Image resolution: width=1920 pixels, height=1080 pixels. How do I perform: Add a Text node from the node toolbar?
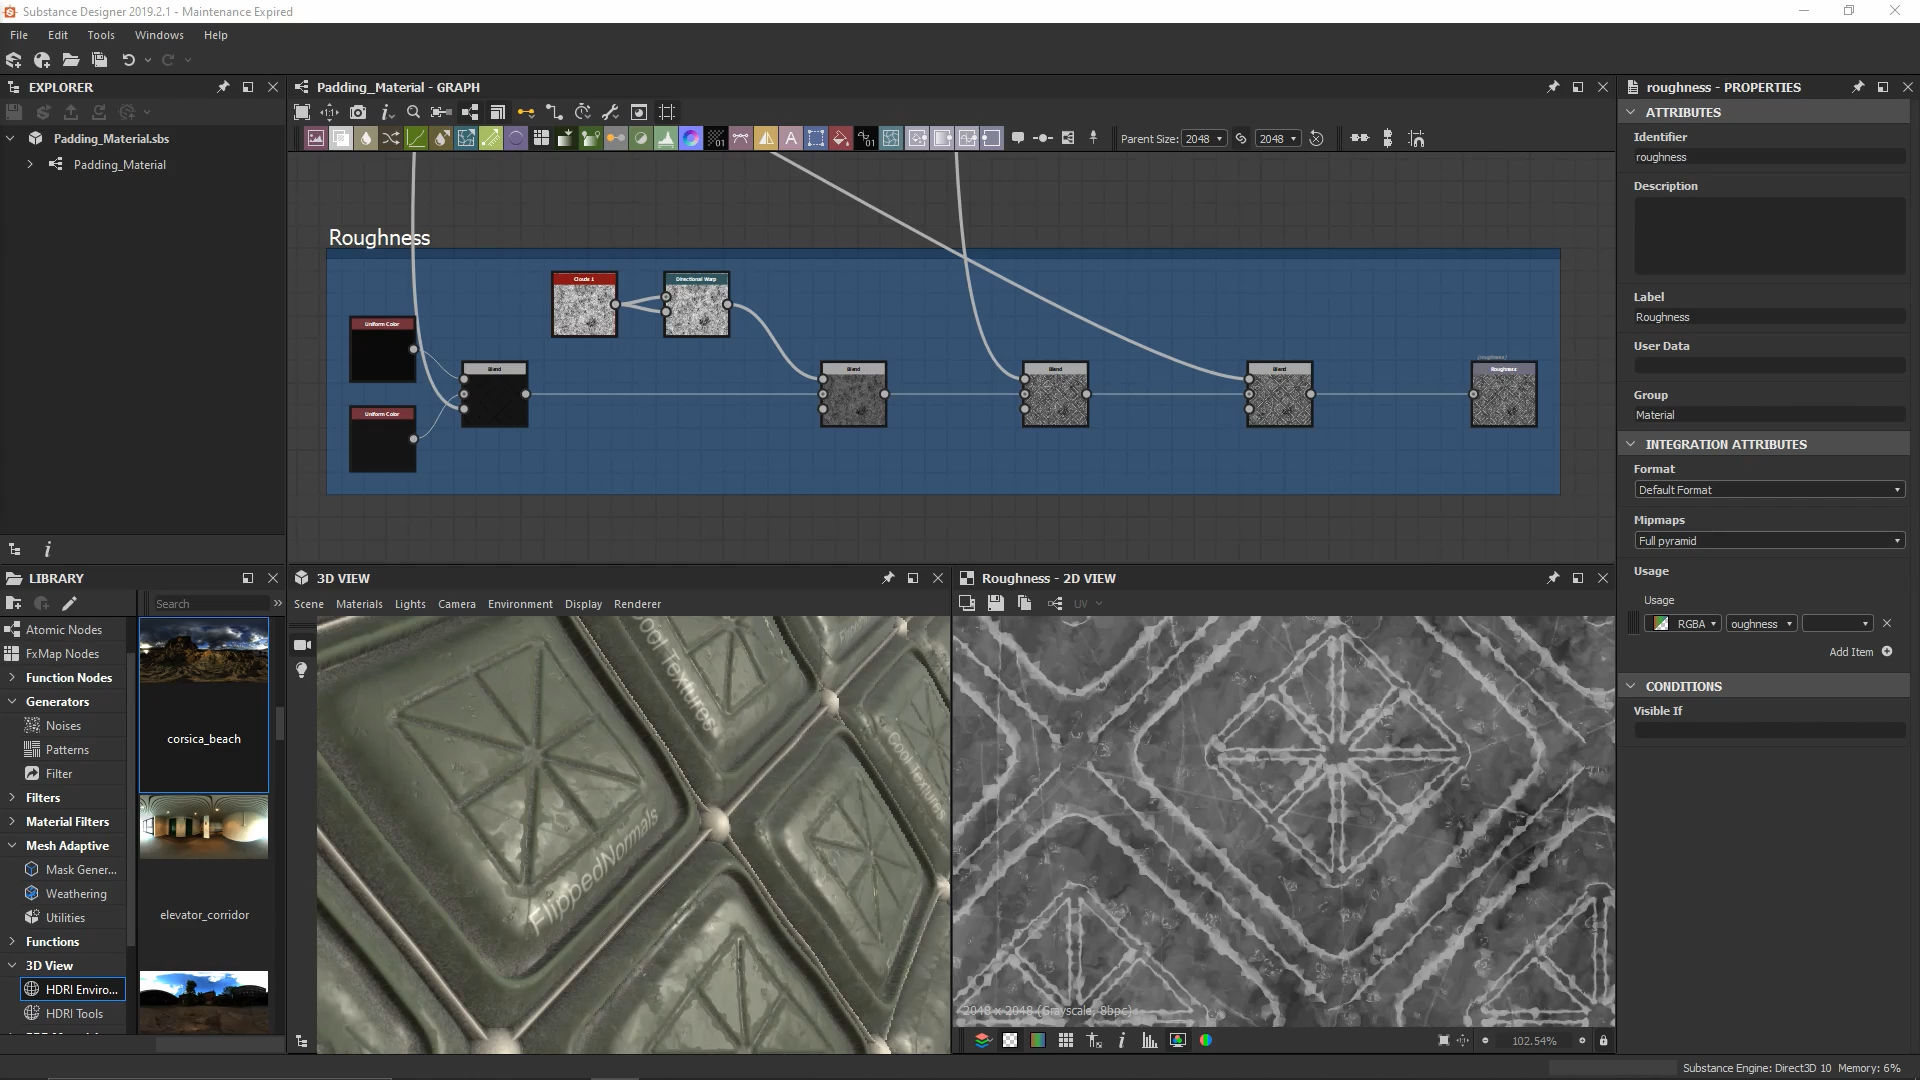click(x=791, y=139)
